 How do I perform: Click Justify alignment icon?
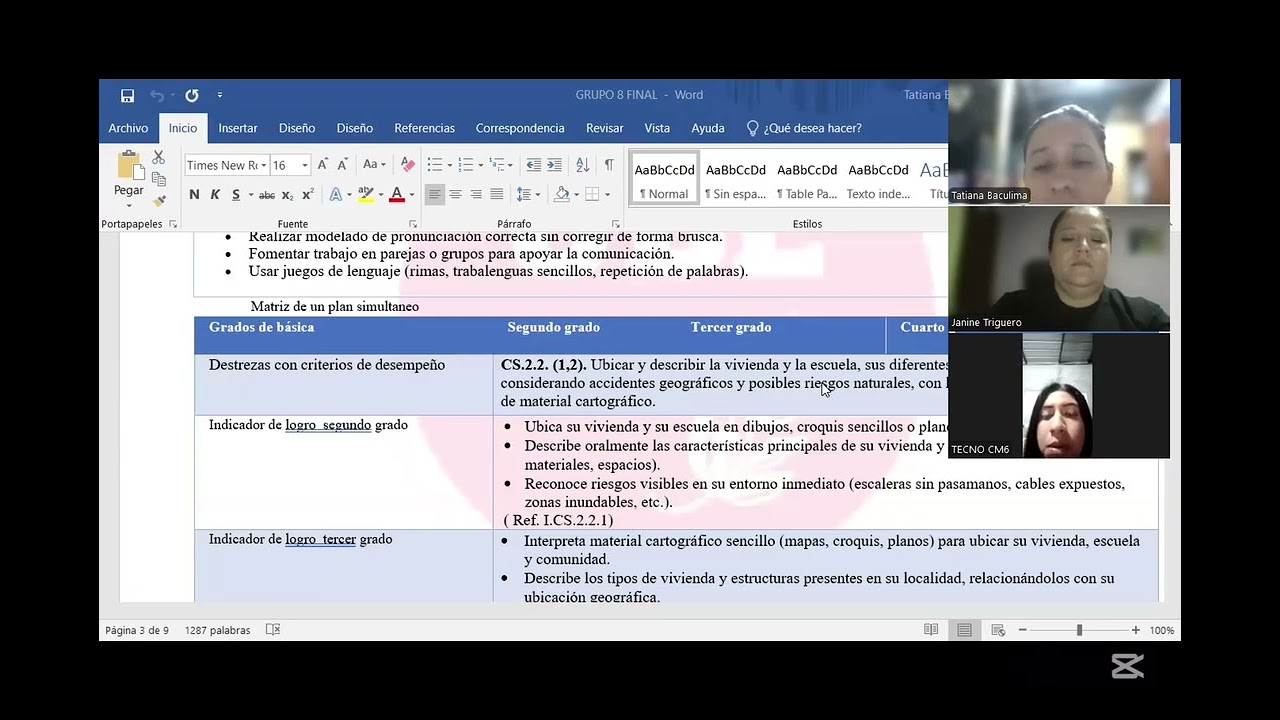coord(497,195)
